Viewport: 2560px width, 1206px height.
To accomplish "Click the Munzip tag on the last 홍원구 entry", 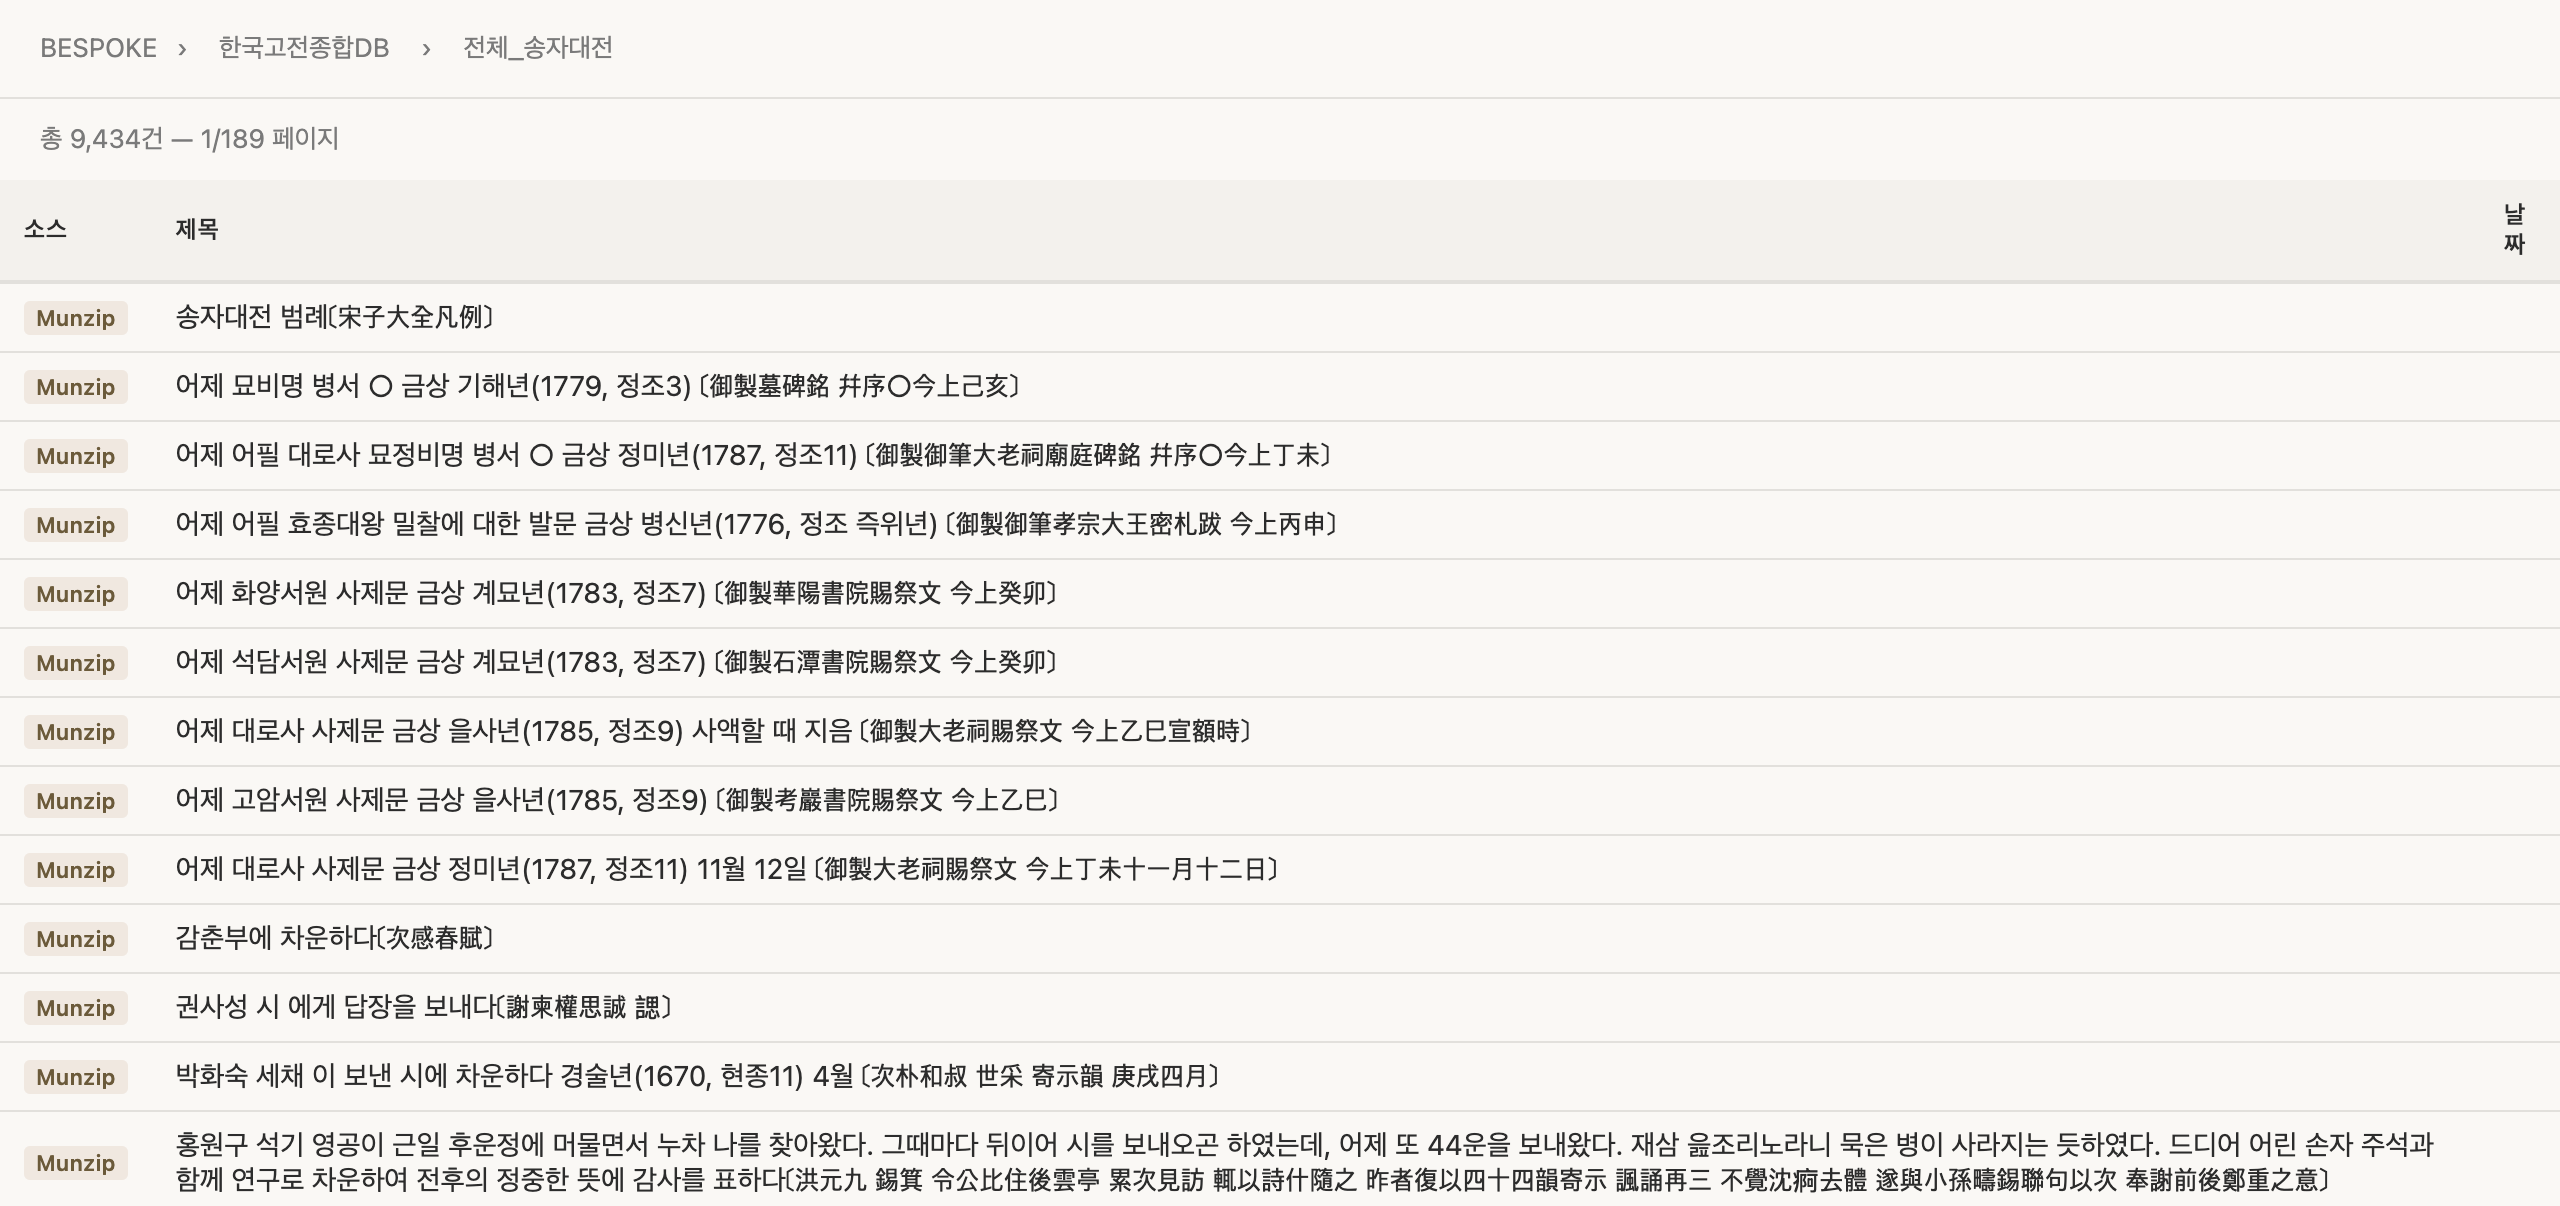I will coord(74,1162).
